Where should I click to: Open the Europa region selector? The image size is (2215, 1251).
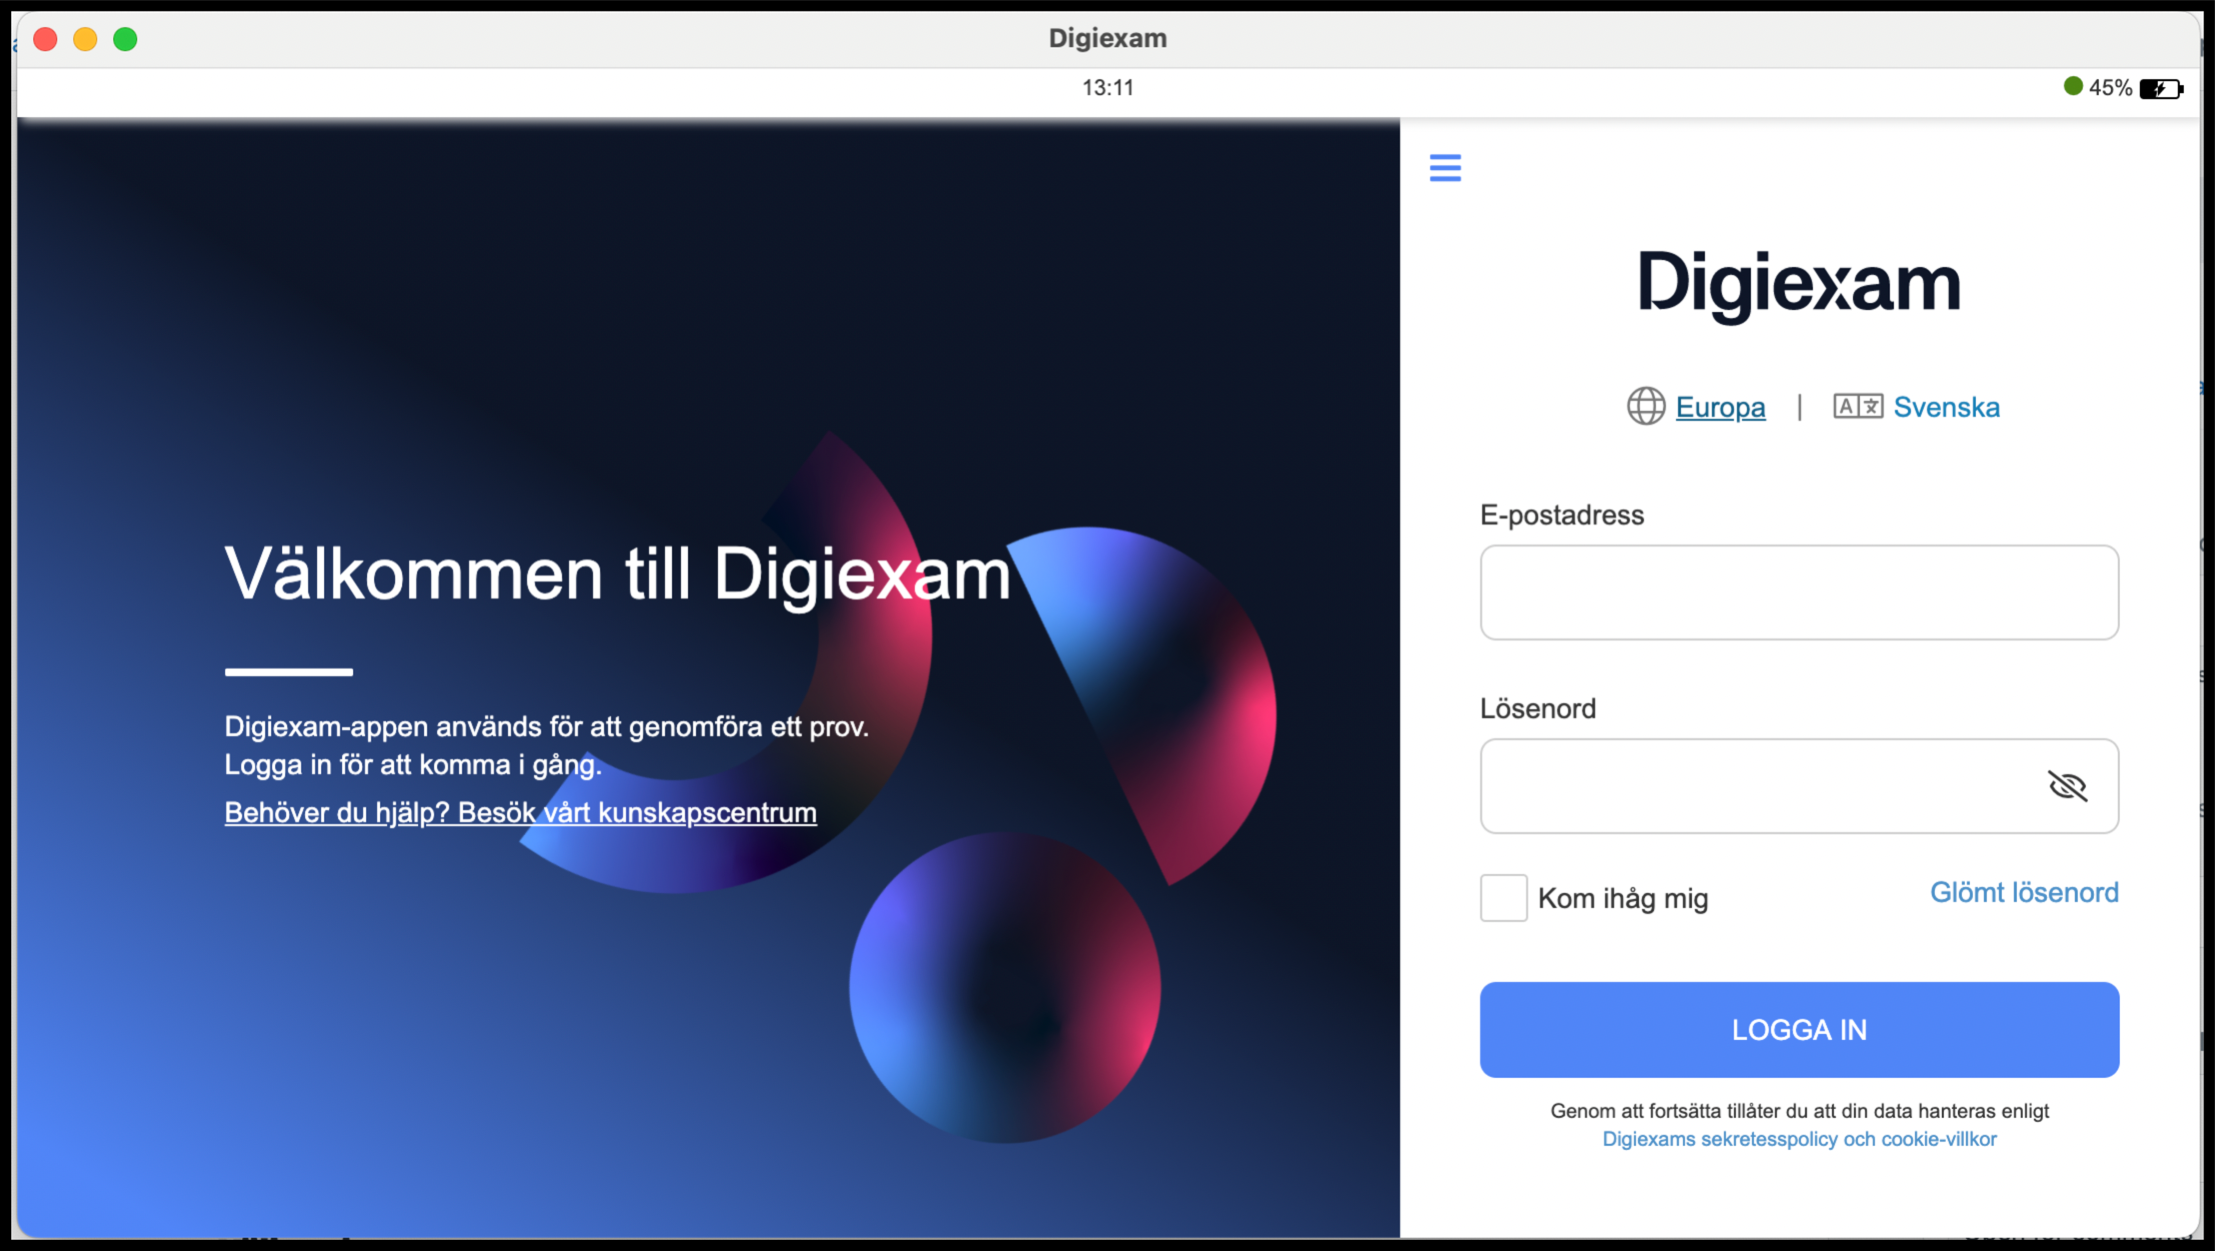(x=1720, y=407)
